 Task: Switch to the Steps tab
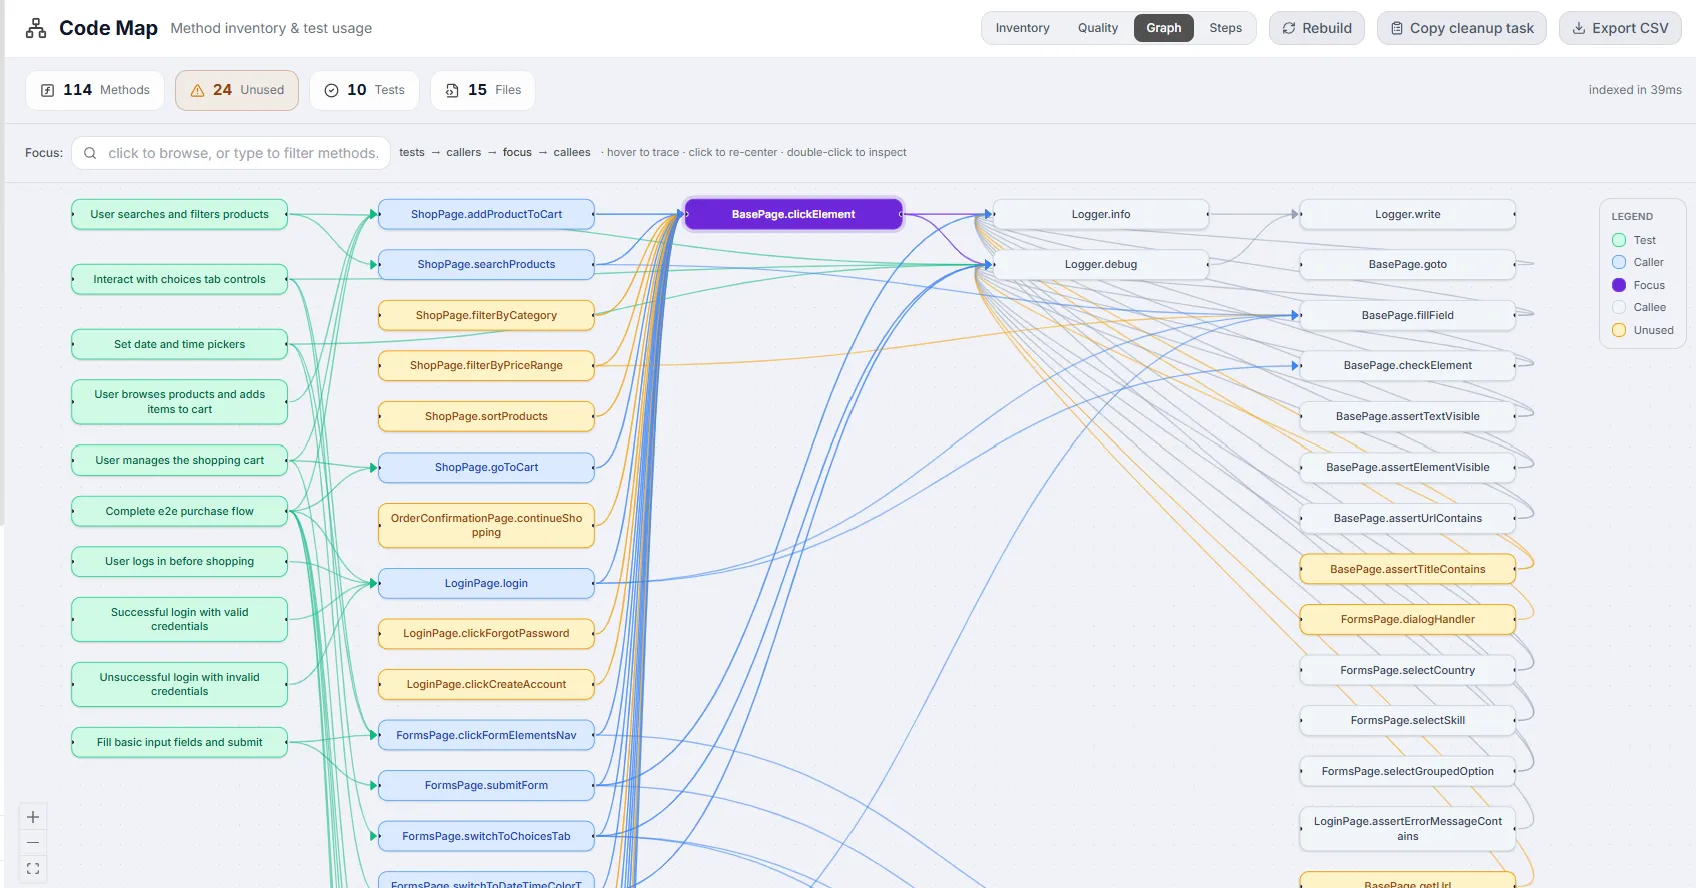click(x=1225, y=28)
